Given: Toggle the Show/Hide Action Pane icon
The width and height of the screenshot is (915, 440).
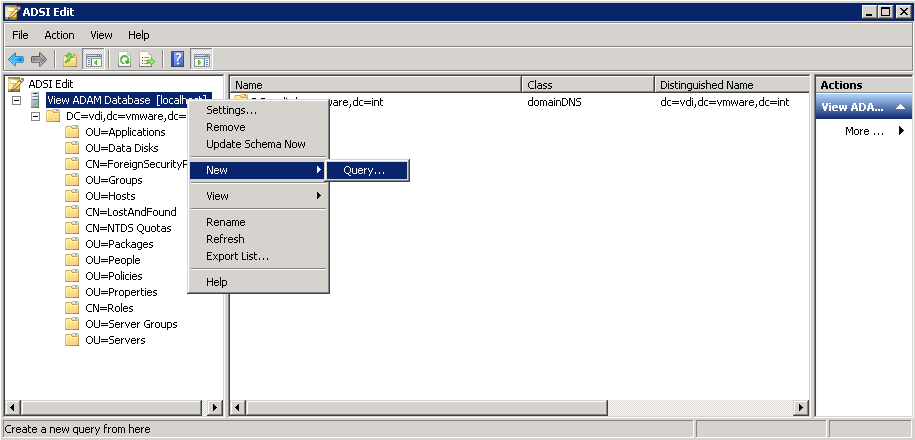Looking at the screenshot, I should click(x=201, y=59).
